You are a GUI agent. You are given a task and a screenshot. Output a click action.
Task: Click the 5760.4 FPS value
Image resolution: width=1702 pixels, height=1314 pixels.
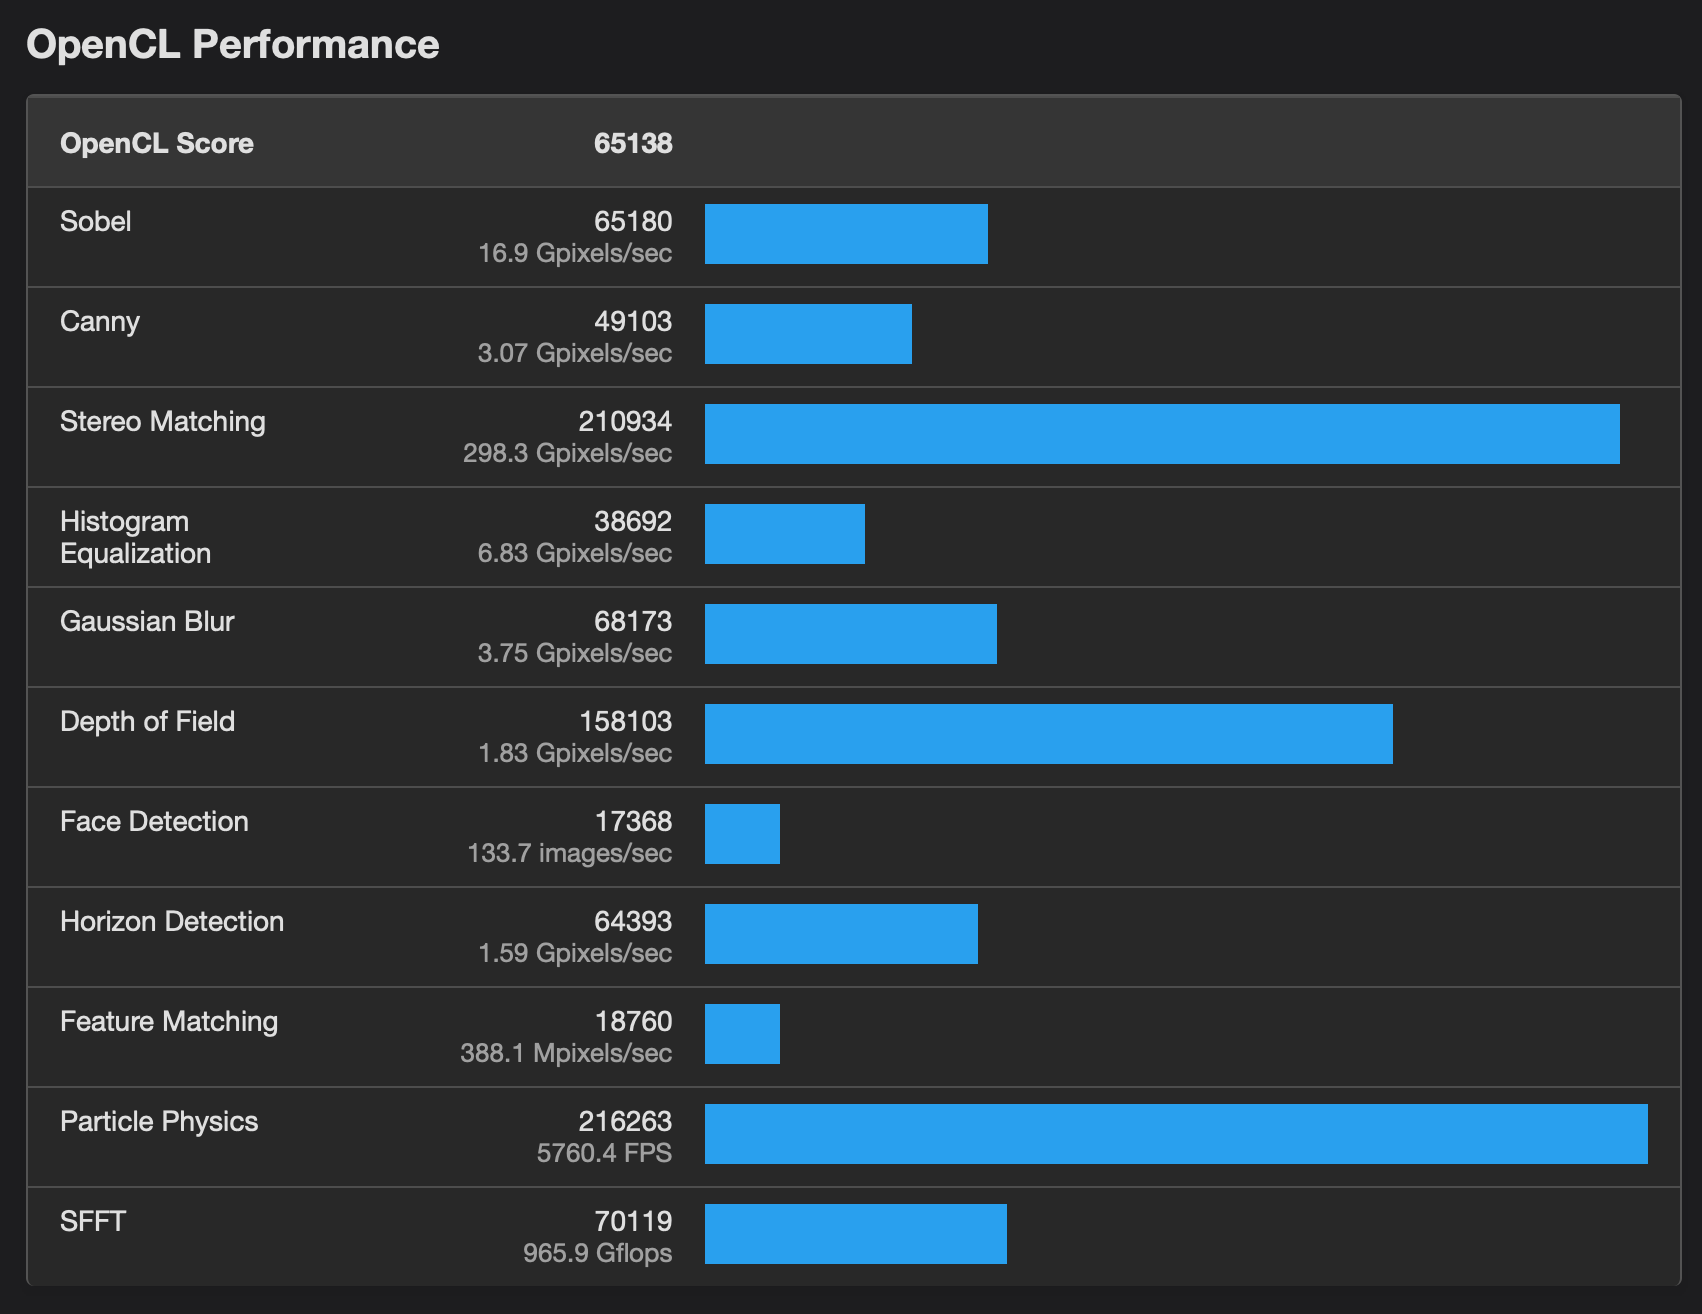pos(604,1153)
